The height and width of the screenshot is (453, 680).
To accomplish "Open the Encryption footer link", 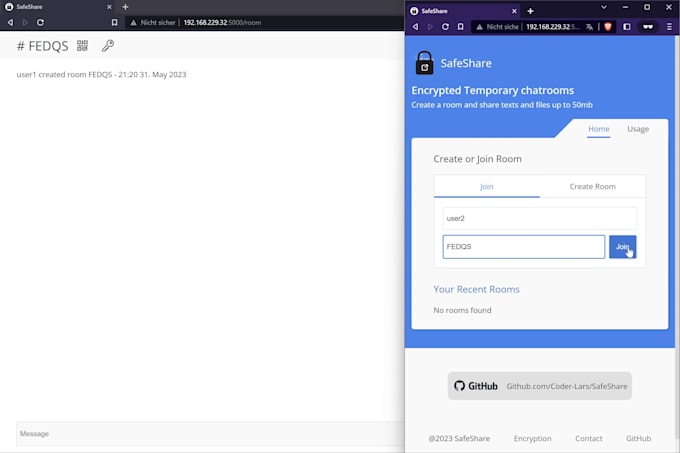I will 533,438.
